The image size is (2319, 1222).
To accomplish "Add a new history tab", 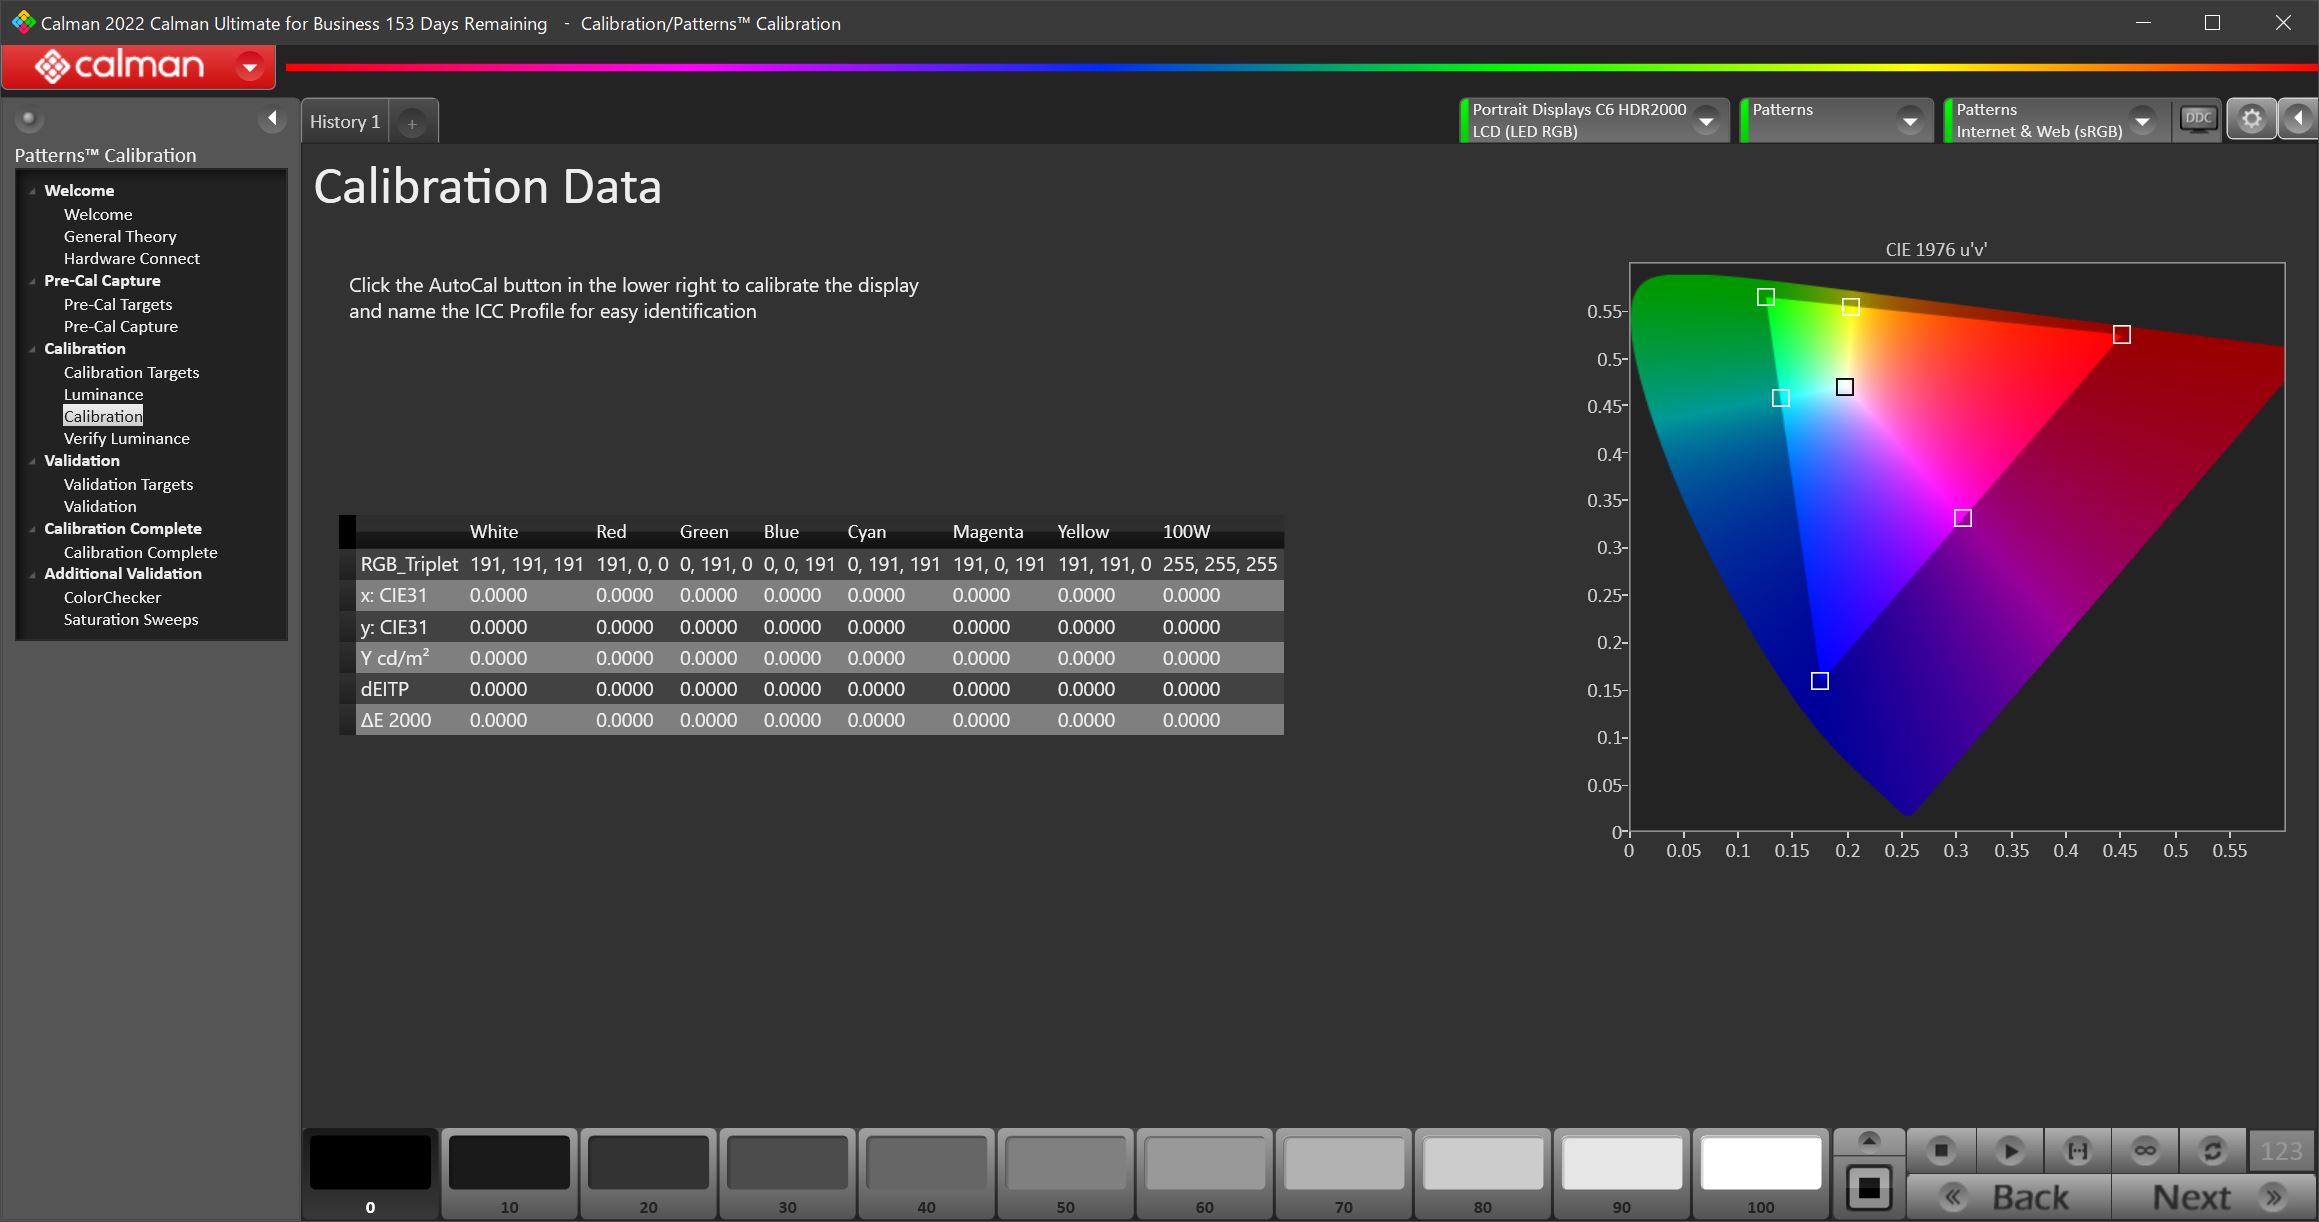I will click(412, 123).
